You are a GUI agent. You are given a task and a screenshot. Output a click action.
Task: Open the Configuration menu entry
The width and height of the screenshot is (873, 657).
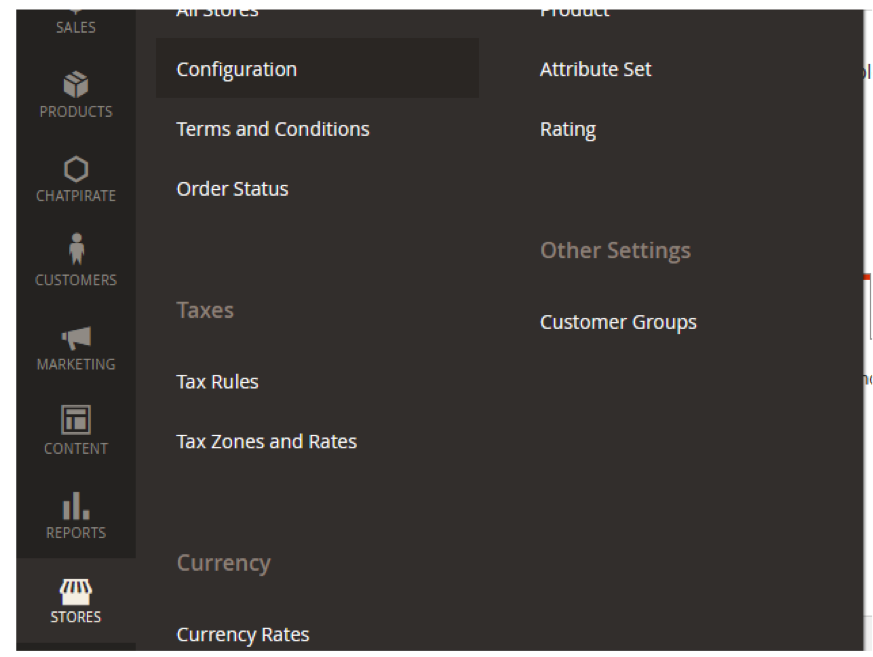(236, 69)
